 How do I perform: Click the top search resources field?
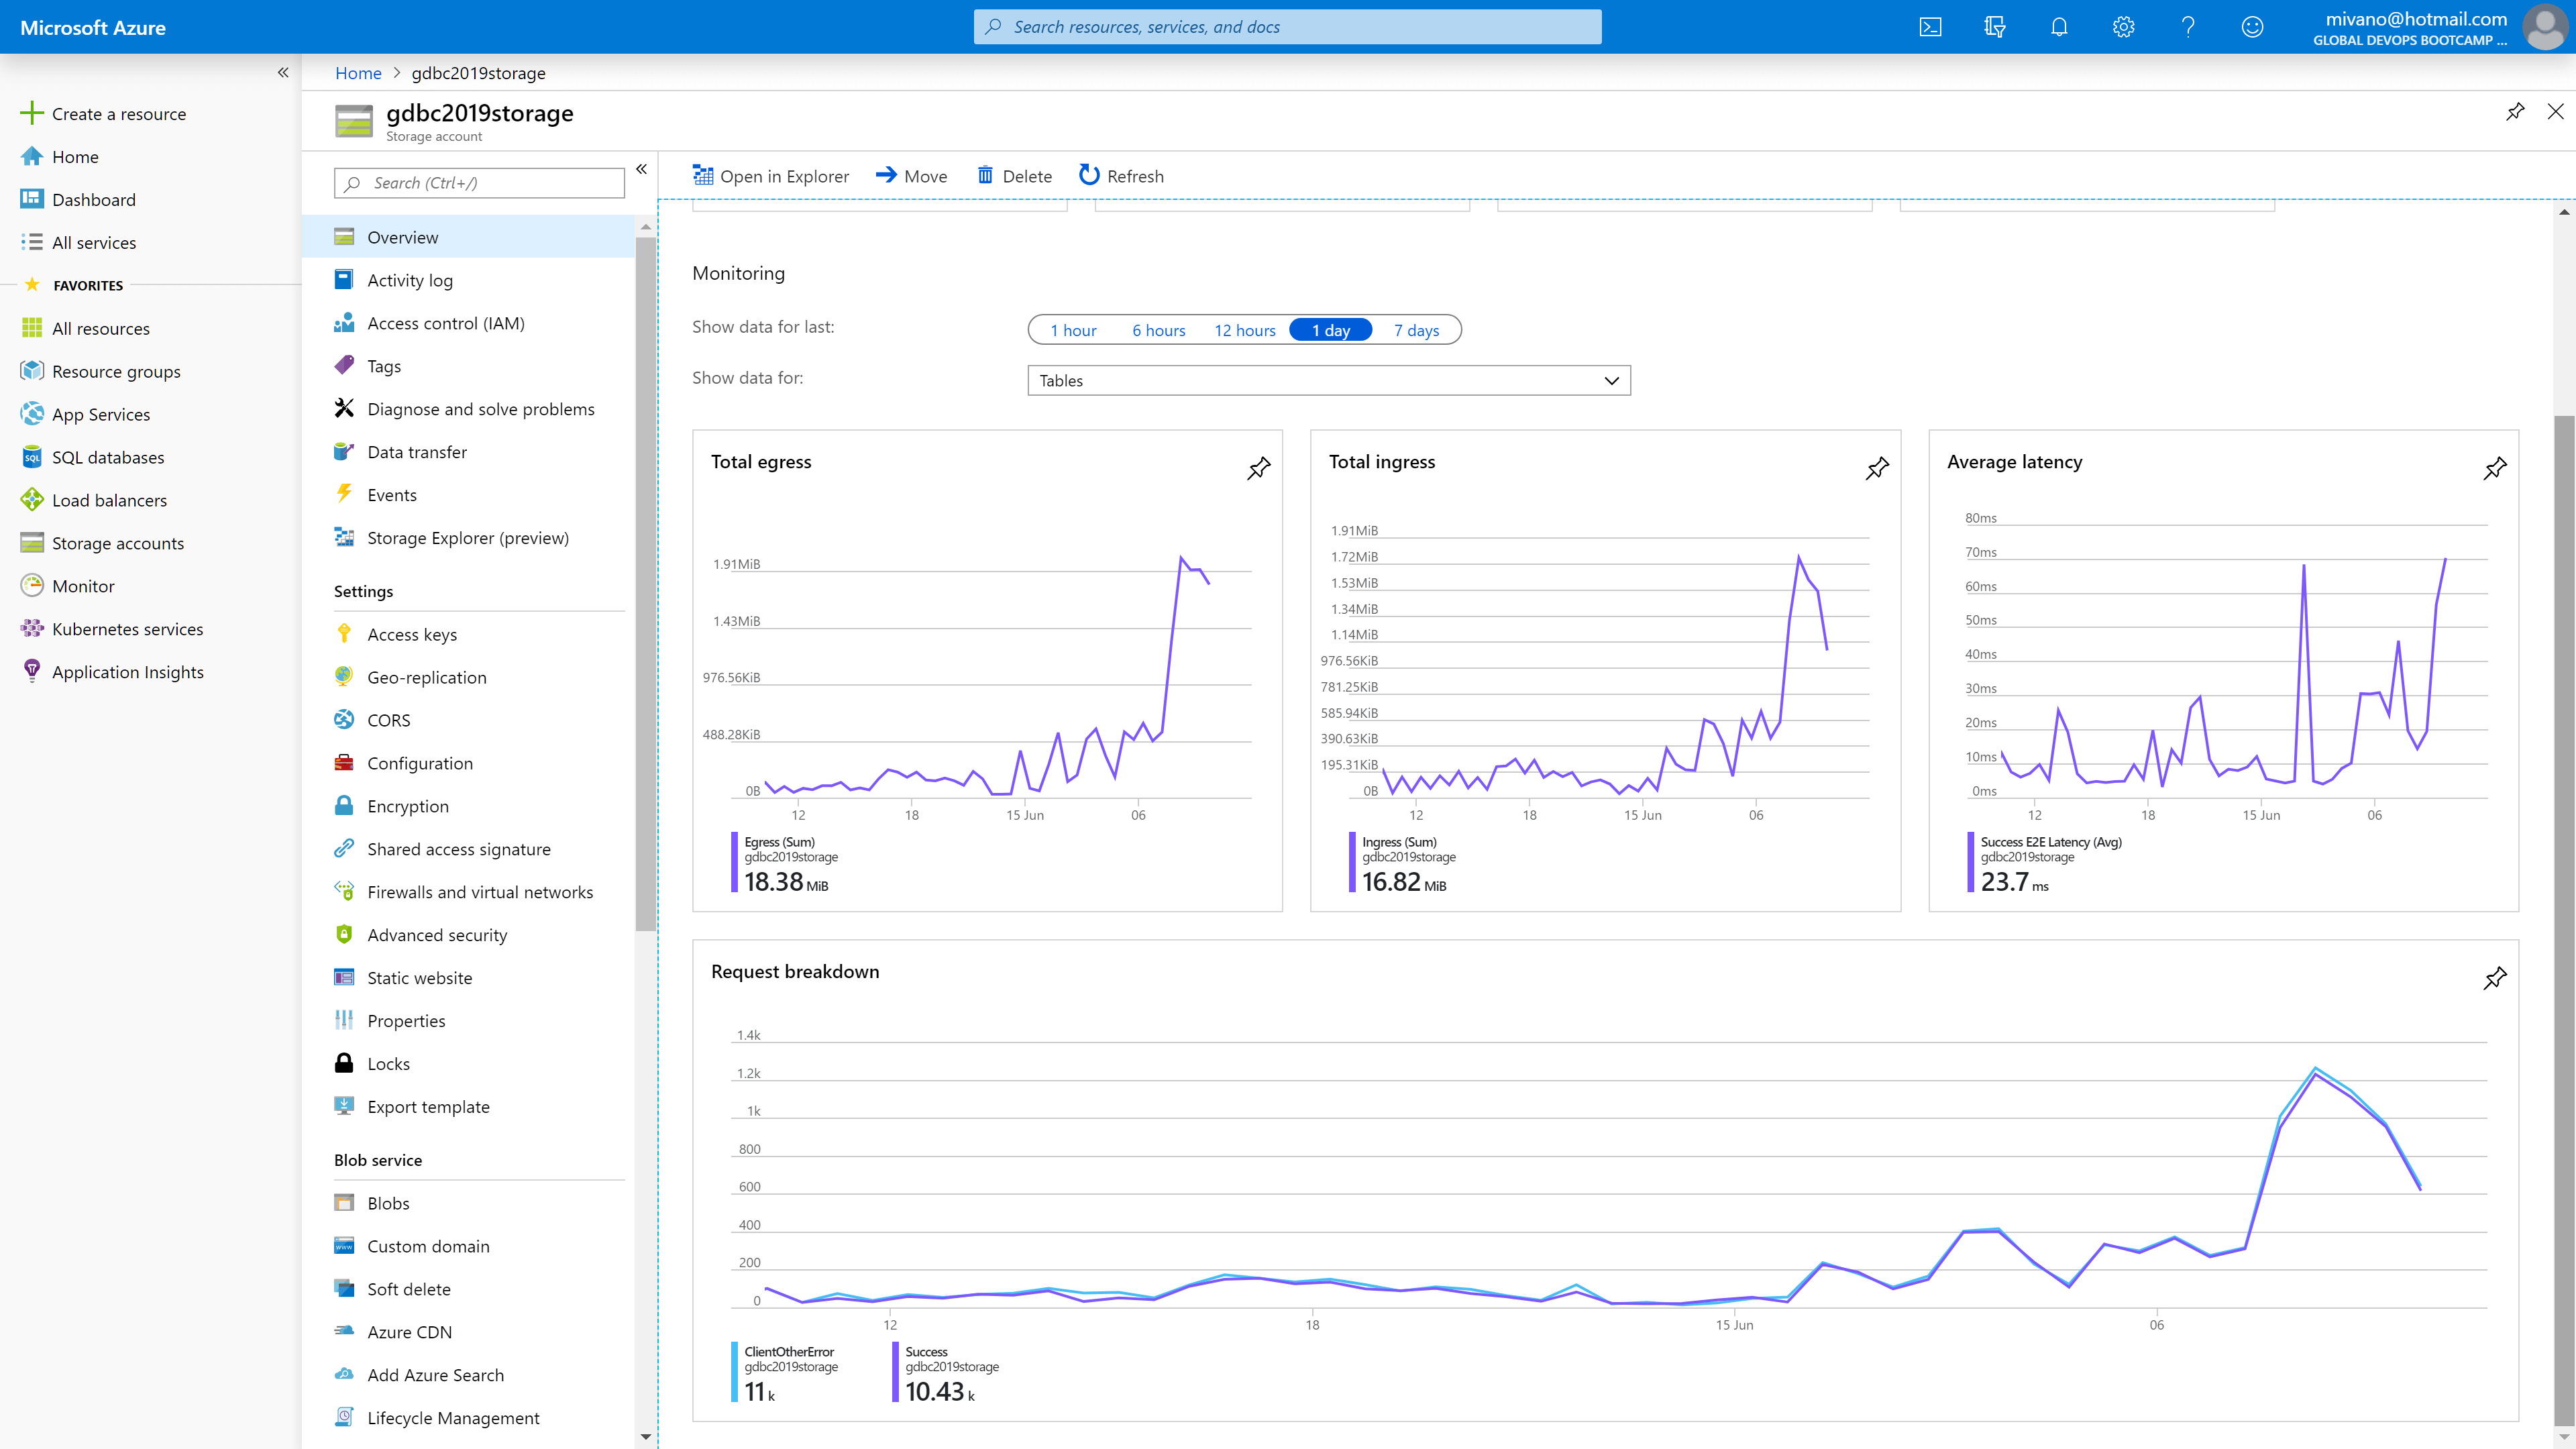coord(1287,27)
